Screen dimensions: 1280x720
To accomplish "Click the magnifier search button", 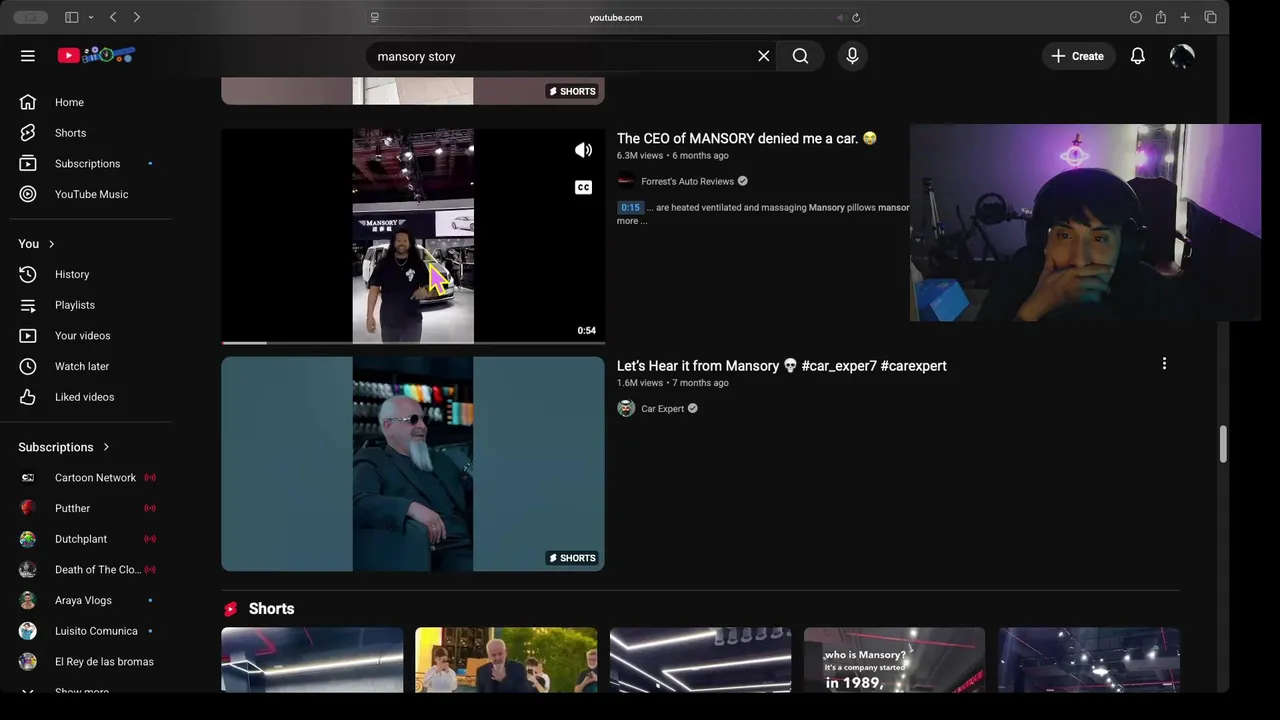I will [800, 56].
